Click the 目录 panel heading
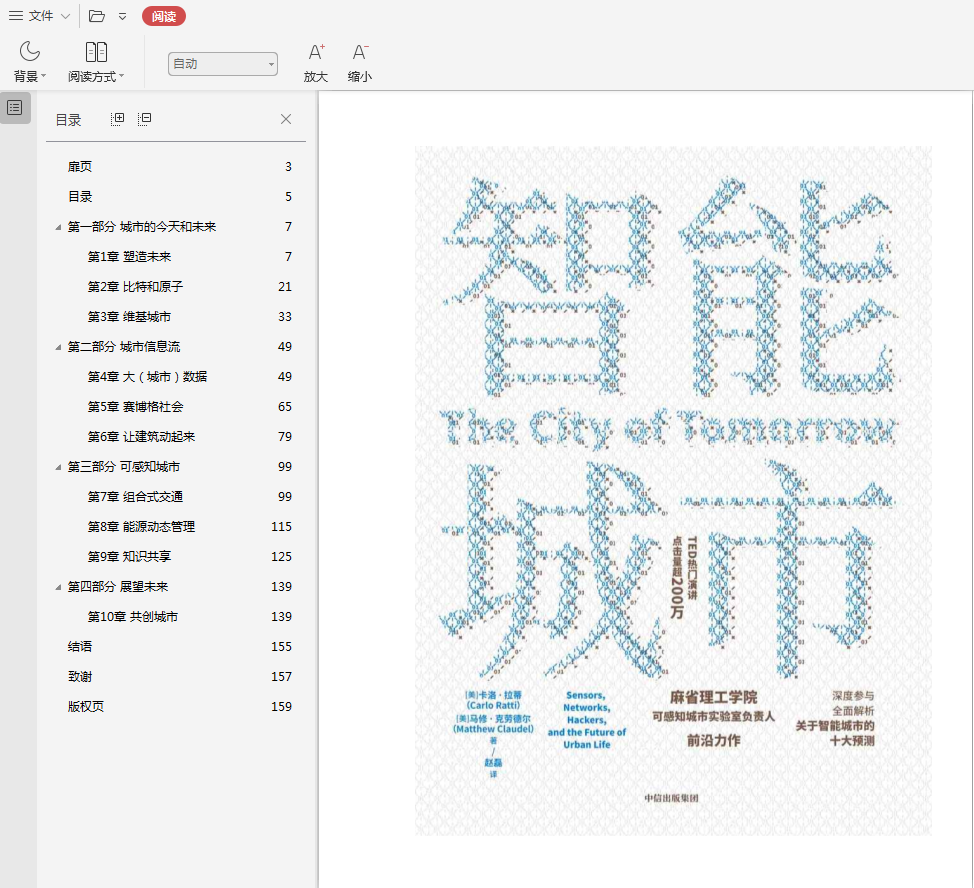The image size is (974, 888). tap(68, 120)
